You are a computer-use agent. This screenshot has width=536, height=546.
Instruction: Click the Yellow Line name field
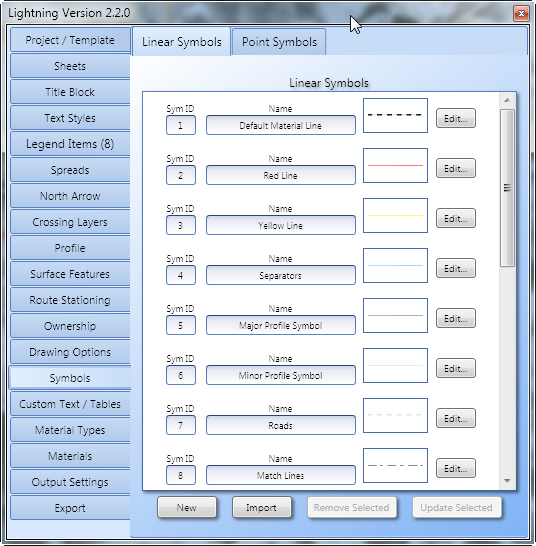tap(281, 225)
